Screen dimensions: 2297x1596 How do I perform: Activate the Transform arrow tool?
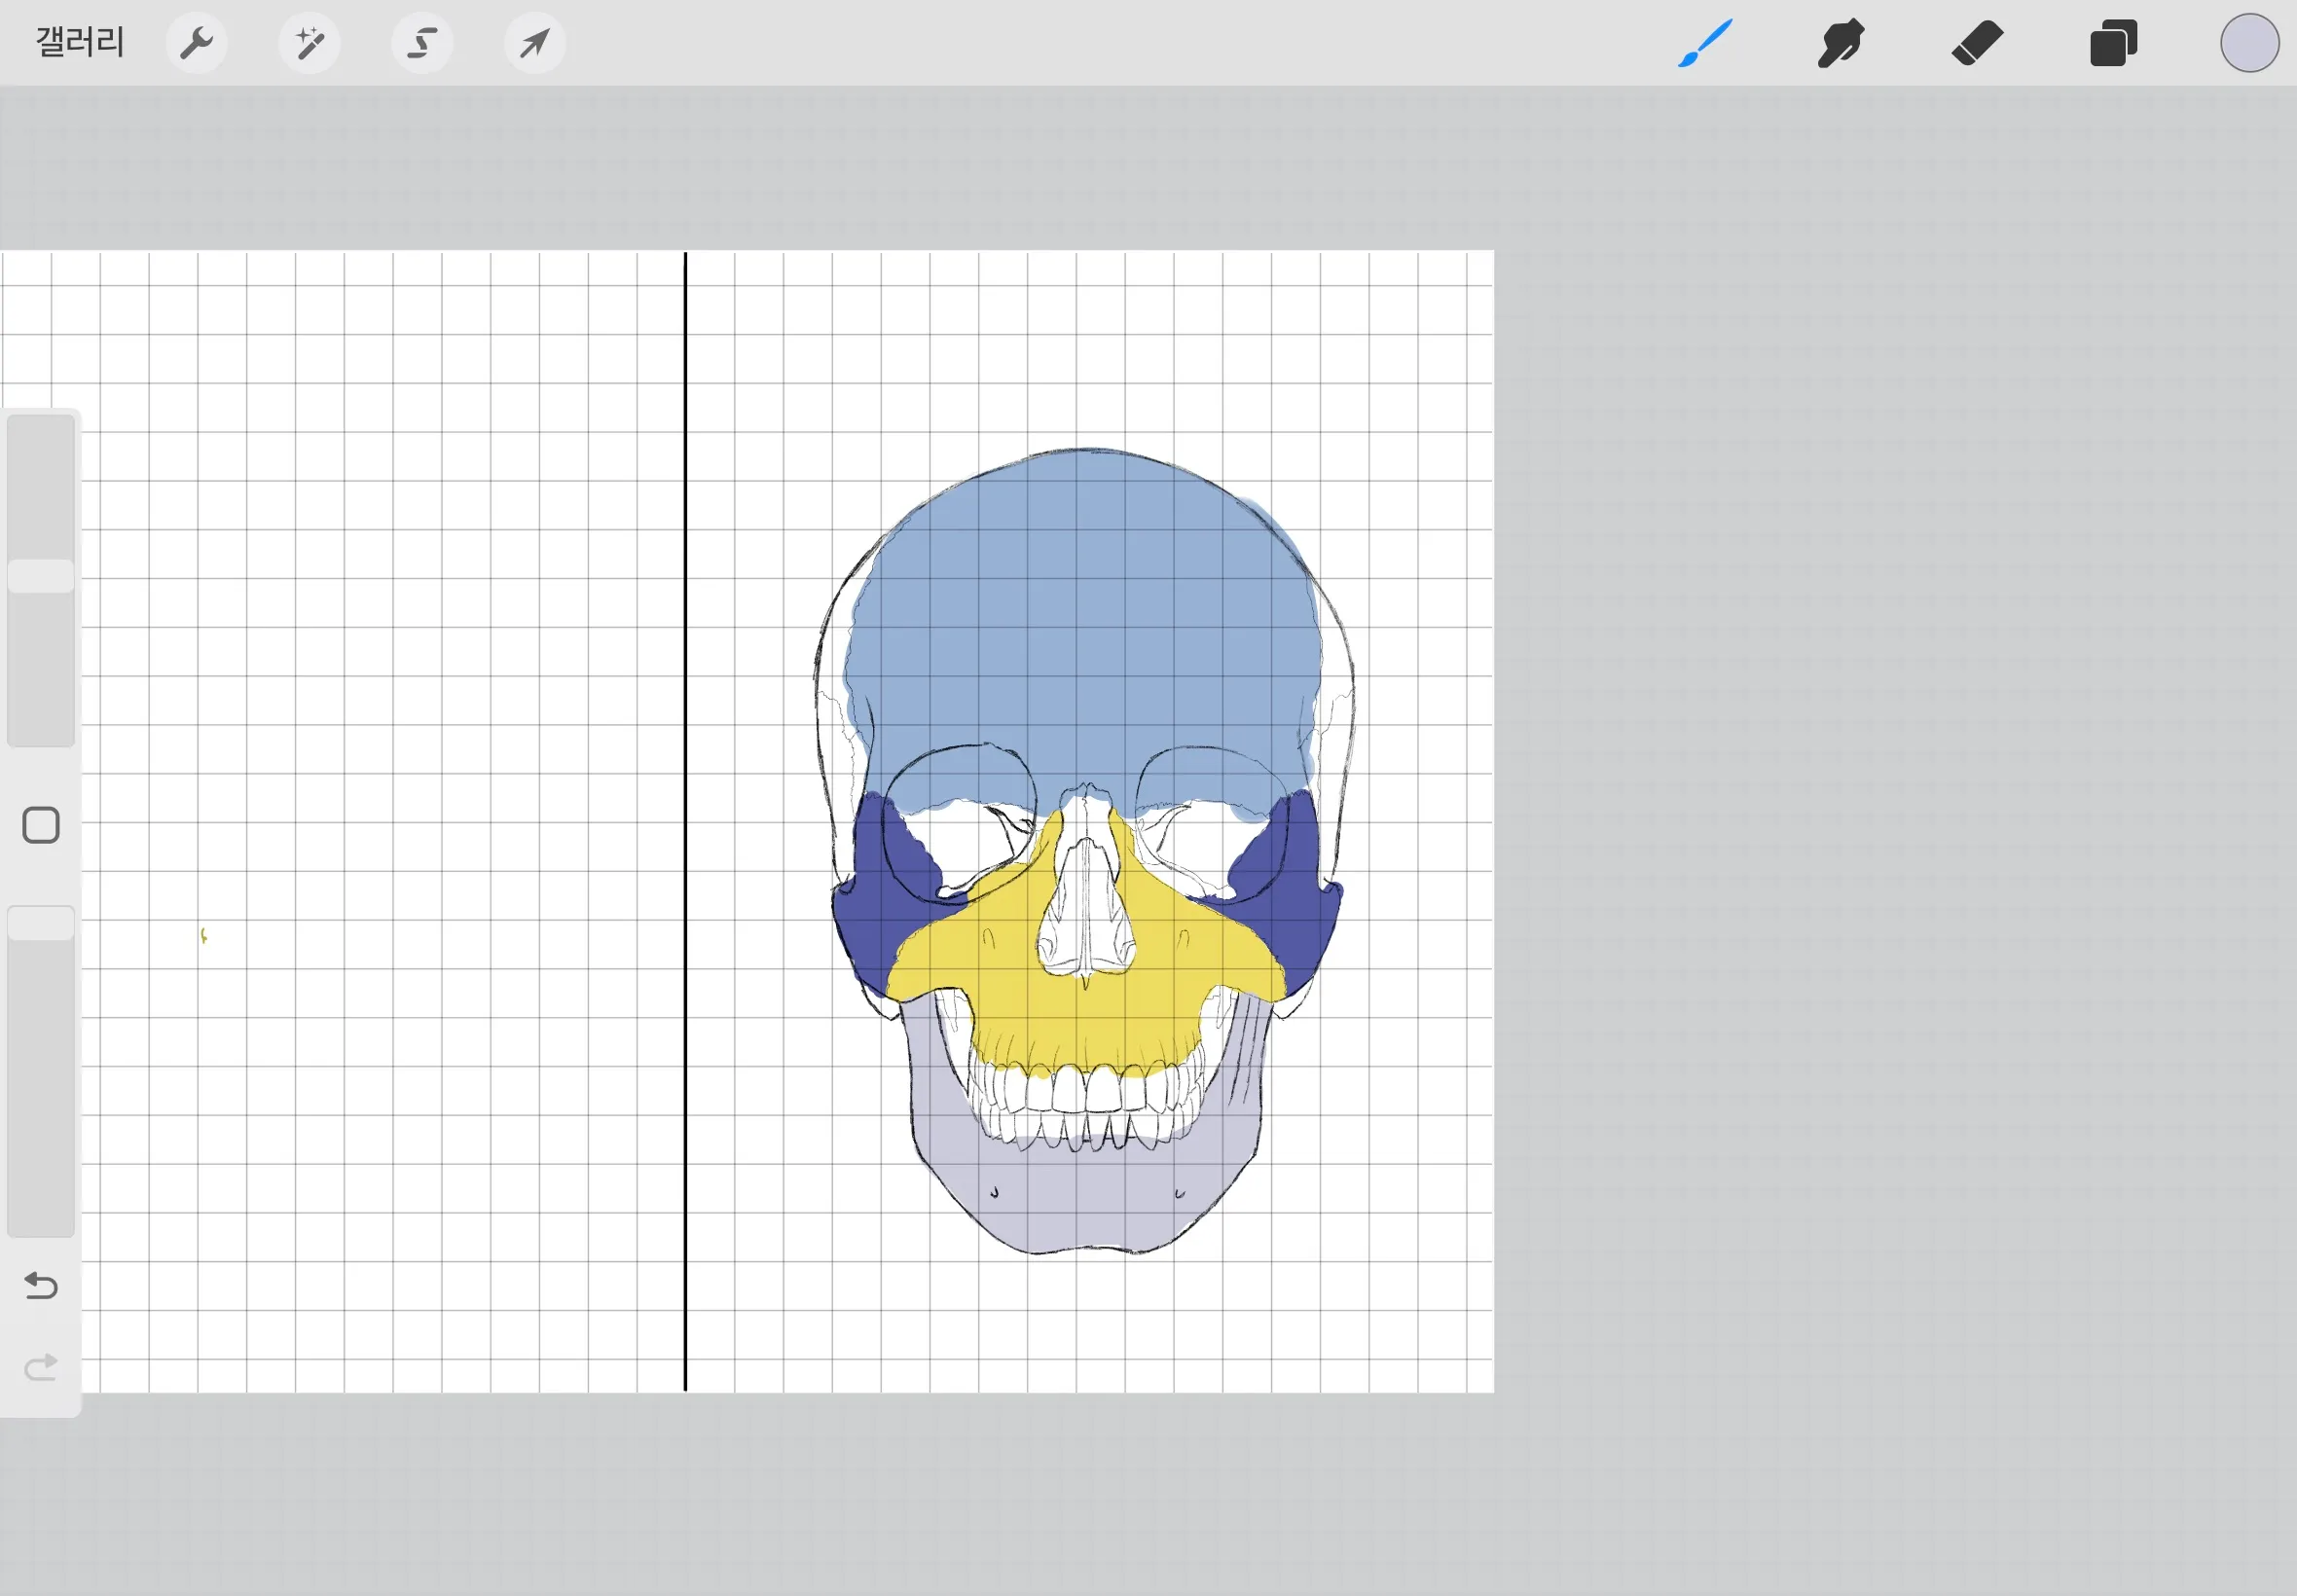click(x=535, y=43)
